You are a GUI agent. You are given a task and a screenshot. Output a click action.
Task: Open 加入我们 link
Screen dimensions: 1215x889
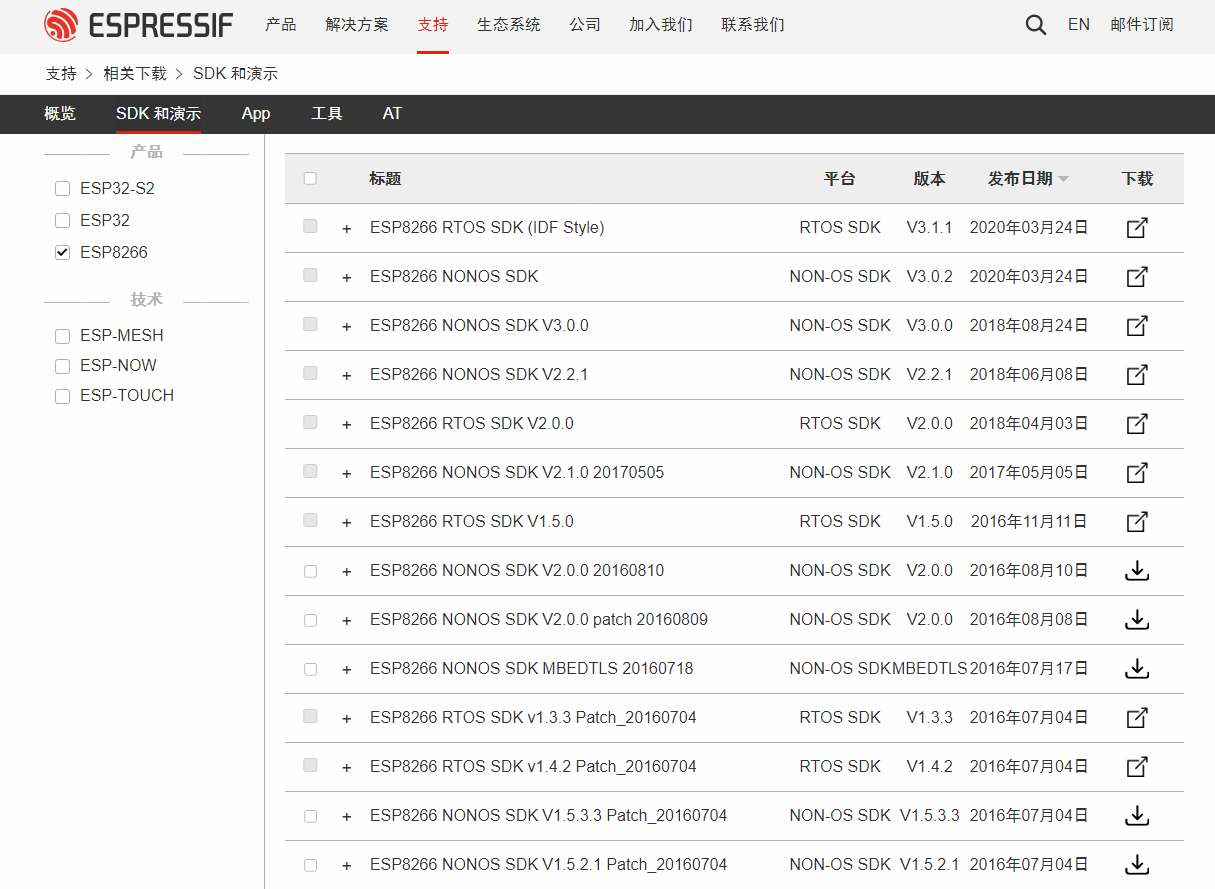(x=661, y=25)
